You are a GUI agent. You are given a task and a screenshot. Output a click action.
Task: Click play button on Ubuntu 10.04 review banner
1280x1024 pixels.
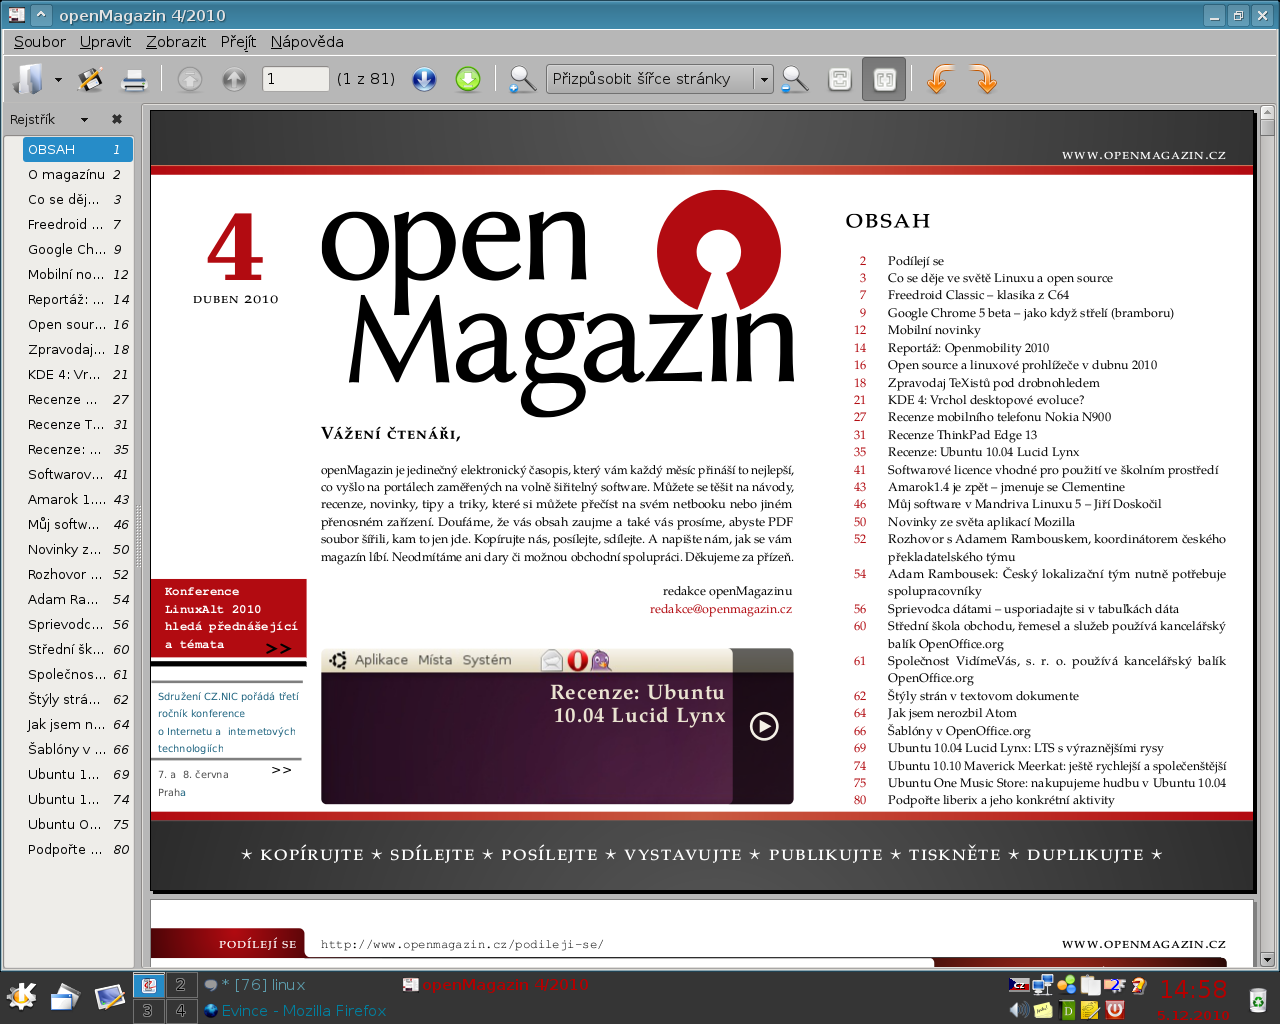[764, 726]
